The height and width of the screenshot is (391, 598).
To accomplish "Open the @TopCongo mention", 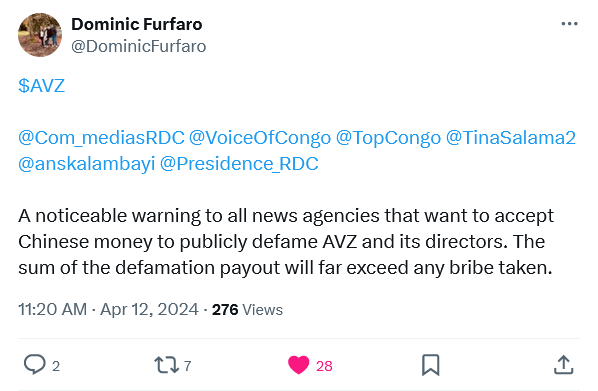I will 388,138.
